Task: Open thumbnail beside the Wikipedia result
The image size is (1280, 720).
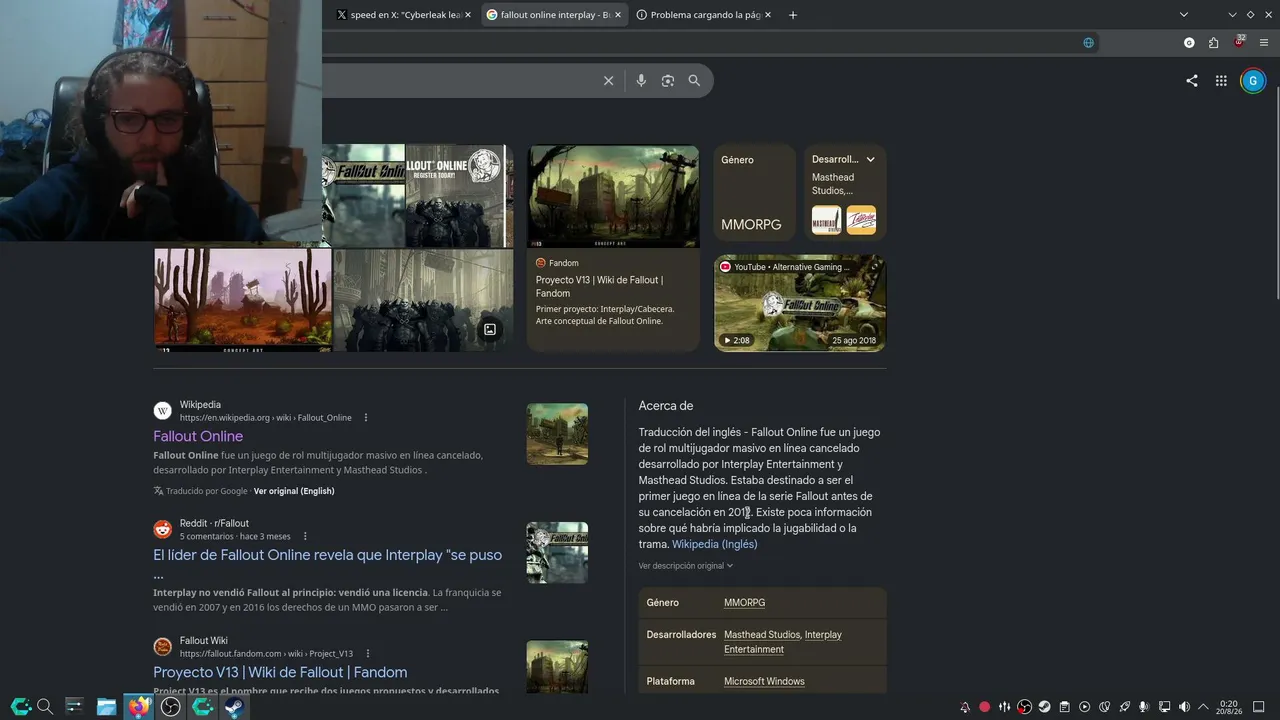Action: [x=557, y=434]
